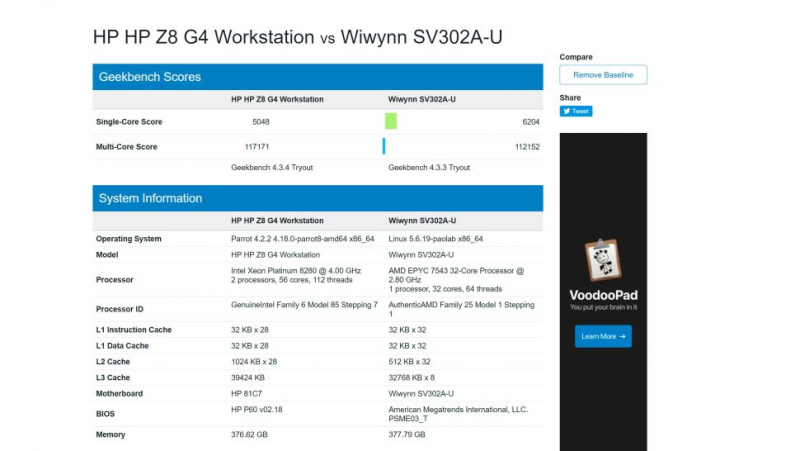Click Geekbench 4.3.3 Tryout text

tap(429, 167)
